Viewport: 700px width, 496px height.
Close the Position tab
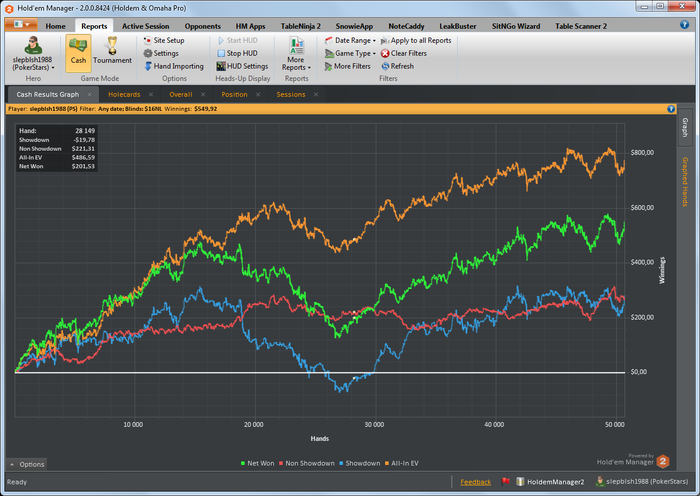pos(258,95)
